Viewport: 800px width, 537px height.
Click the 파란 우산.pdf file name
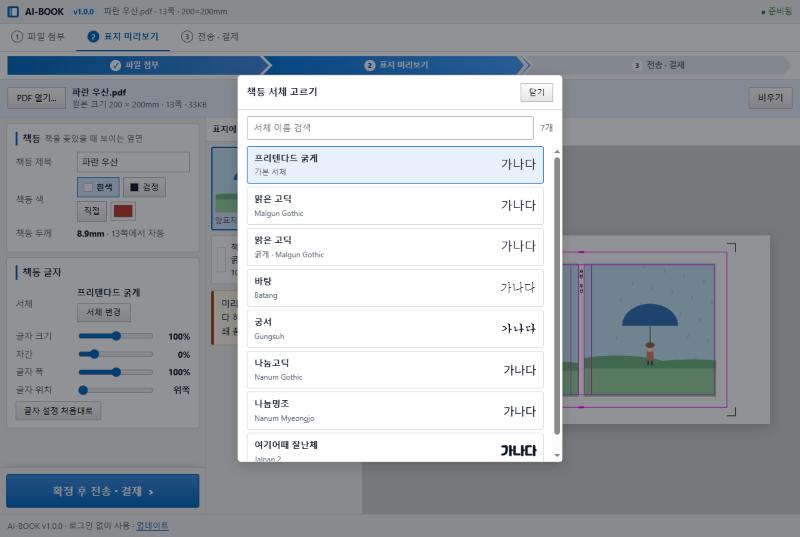click(x=99, y=92)
